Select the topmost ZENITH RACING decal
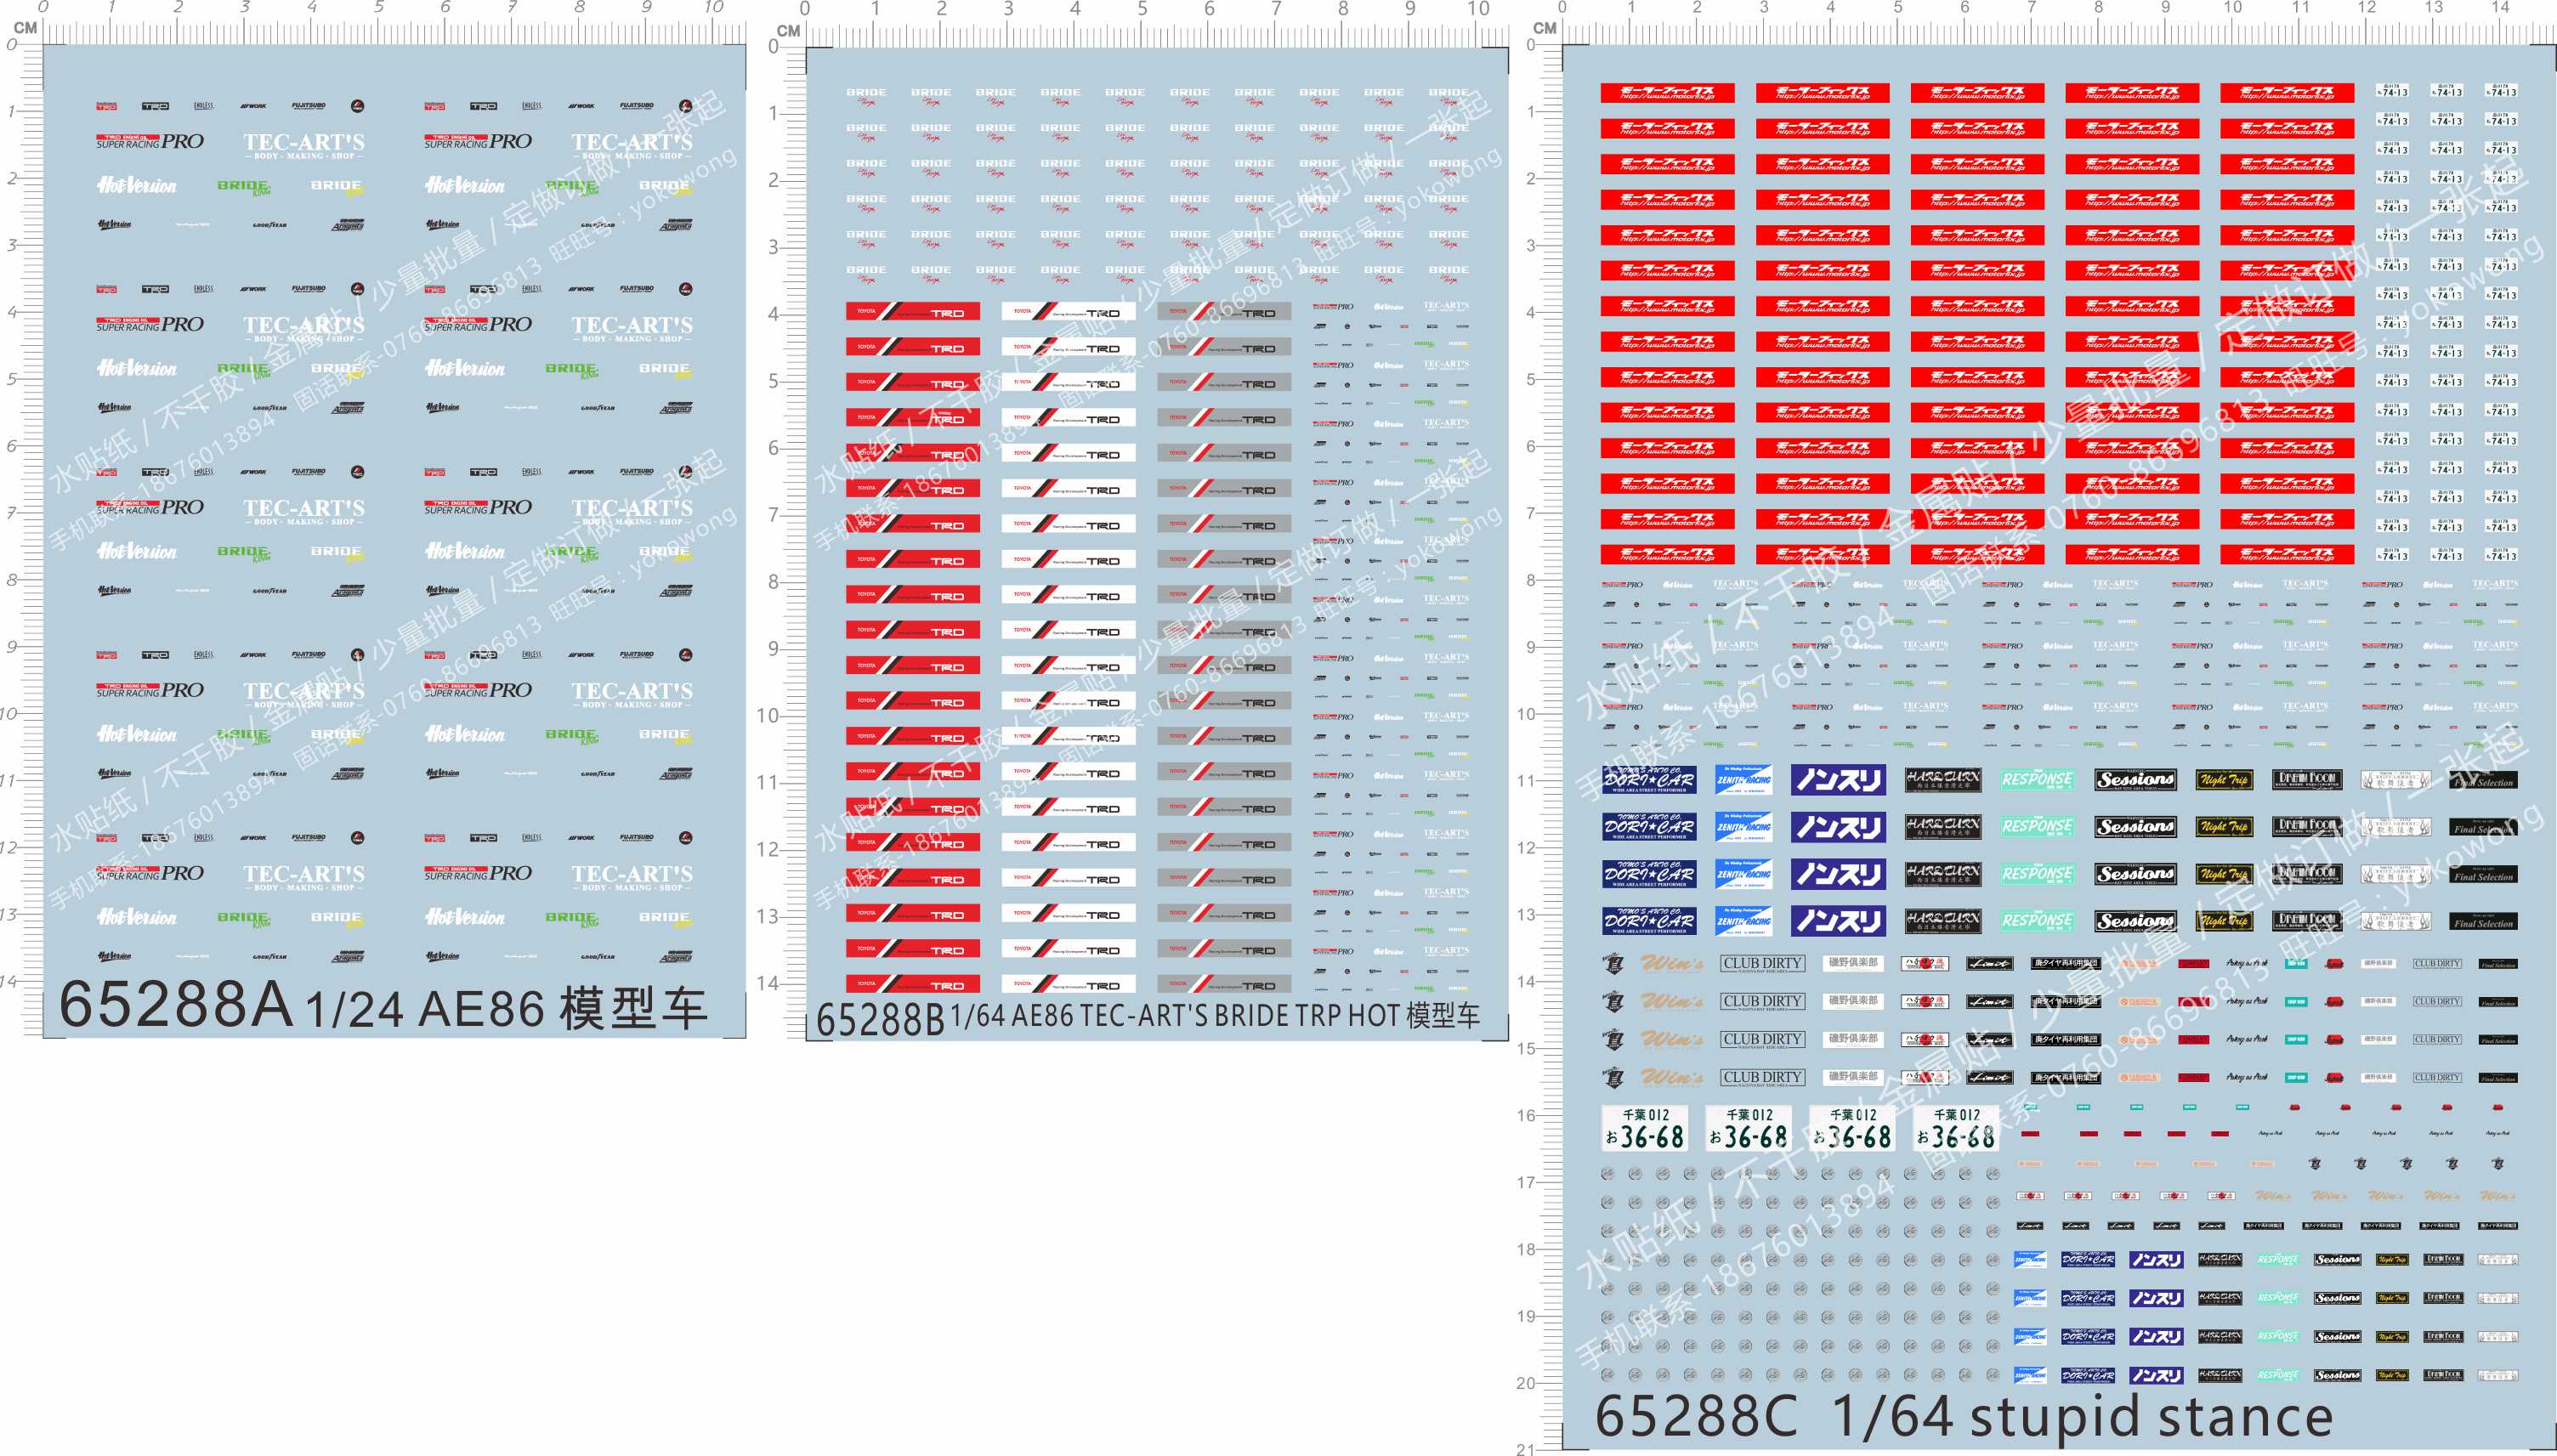The width and height of the screenshot is (2557, 1456). [1743, 779]
